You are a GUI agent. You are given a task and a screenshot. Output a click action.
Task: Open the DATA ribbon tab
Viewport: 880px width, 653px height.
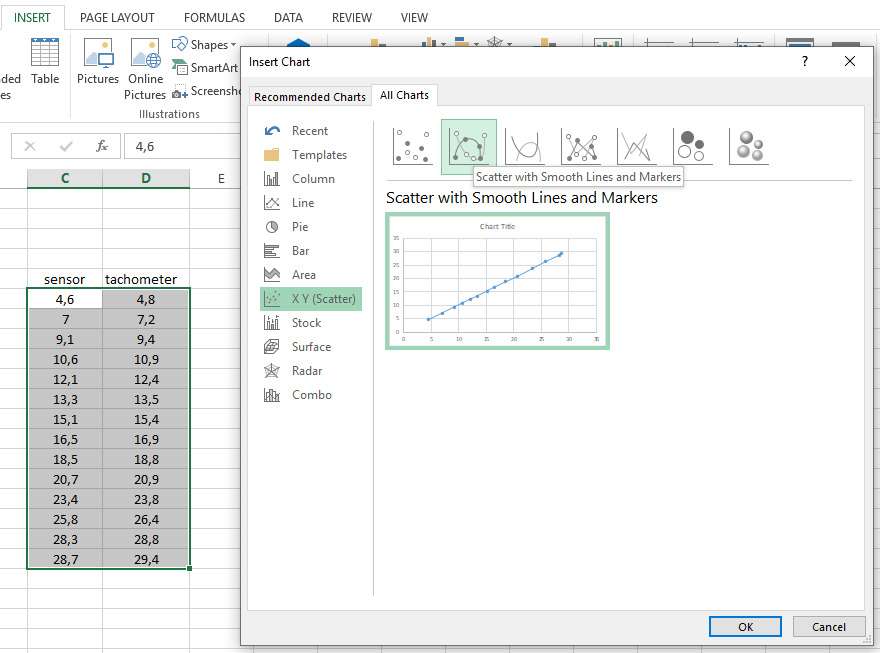coord(288,17)
